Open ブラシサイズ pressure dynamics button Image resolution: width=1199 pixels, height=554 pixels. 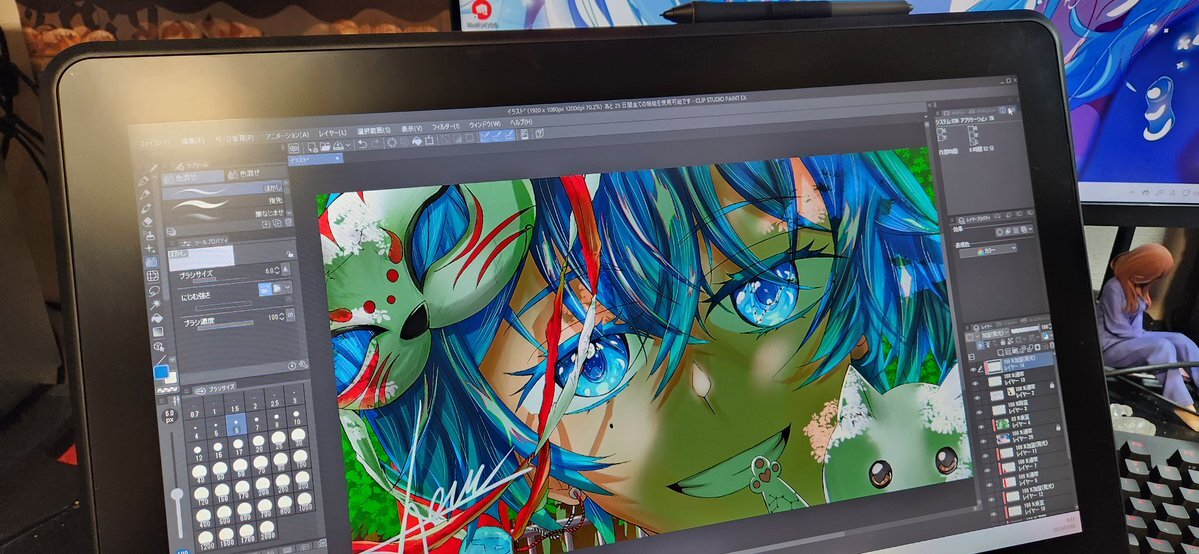[x=285, y=269]
